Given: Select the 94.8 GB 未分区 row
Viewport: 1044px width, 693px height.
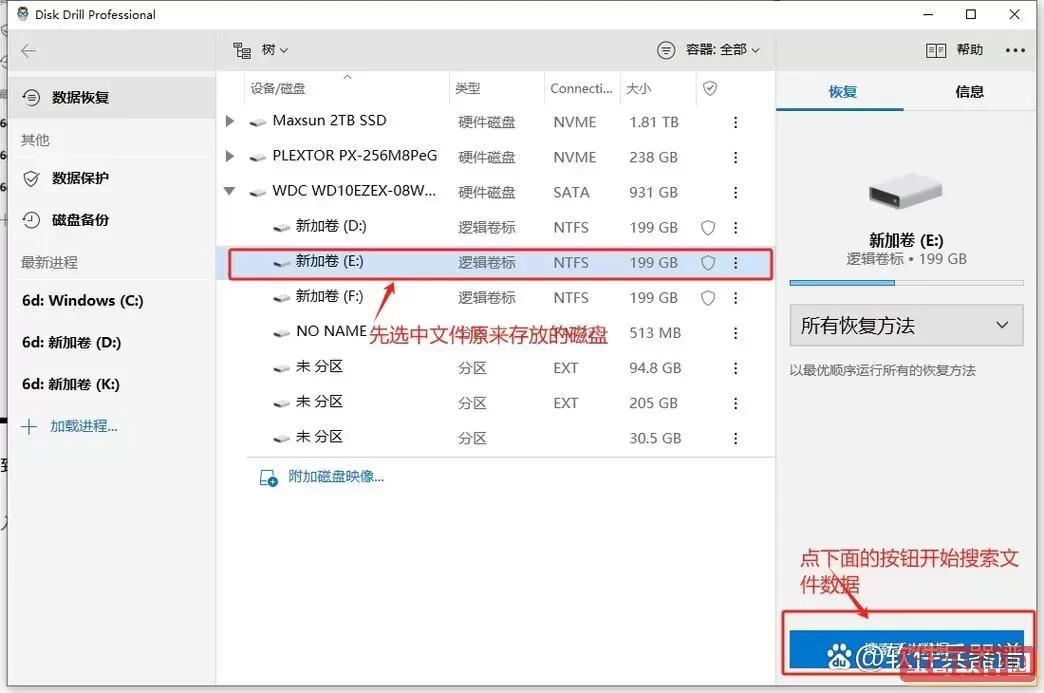Looking at the screenshot, I should (496, 368).
